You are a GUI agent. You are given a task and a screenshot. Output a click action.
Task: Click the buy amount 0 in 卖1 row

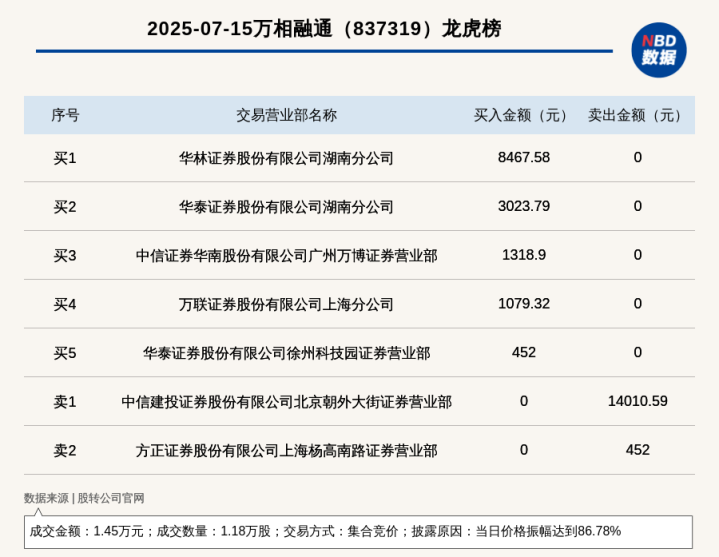(x=524, y=401)
